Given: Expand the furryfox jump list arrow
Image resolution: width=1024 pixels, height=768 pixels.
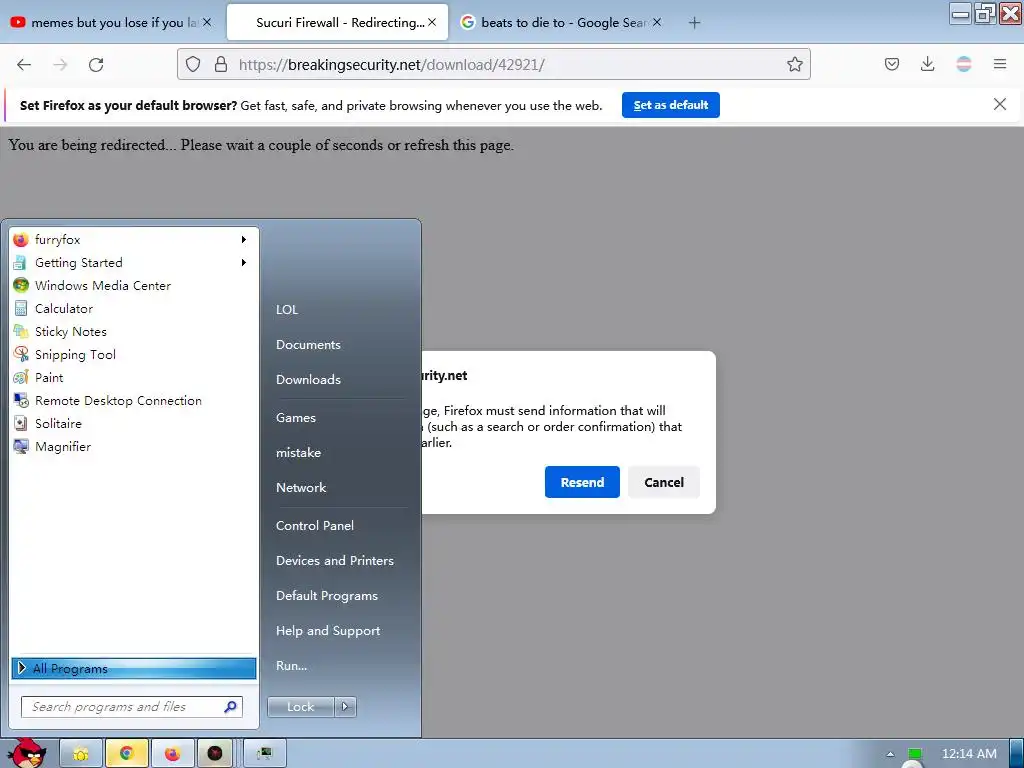Looking at the screenshot, I should pyautogui.click(x=244, y=240).
